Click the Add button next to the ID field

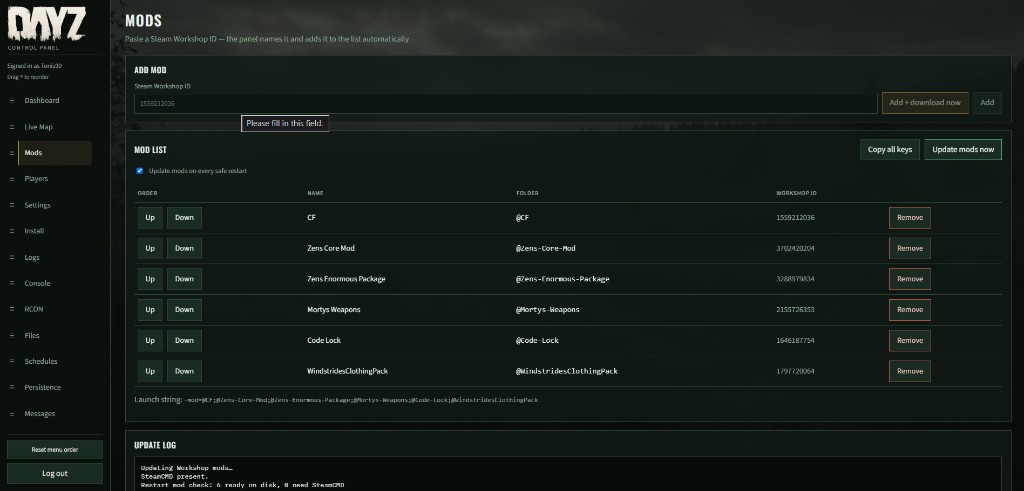(987, 103)
